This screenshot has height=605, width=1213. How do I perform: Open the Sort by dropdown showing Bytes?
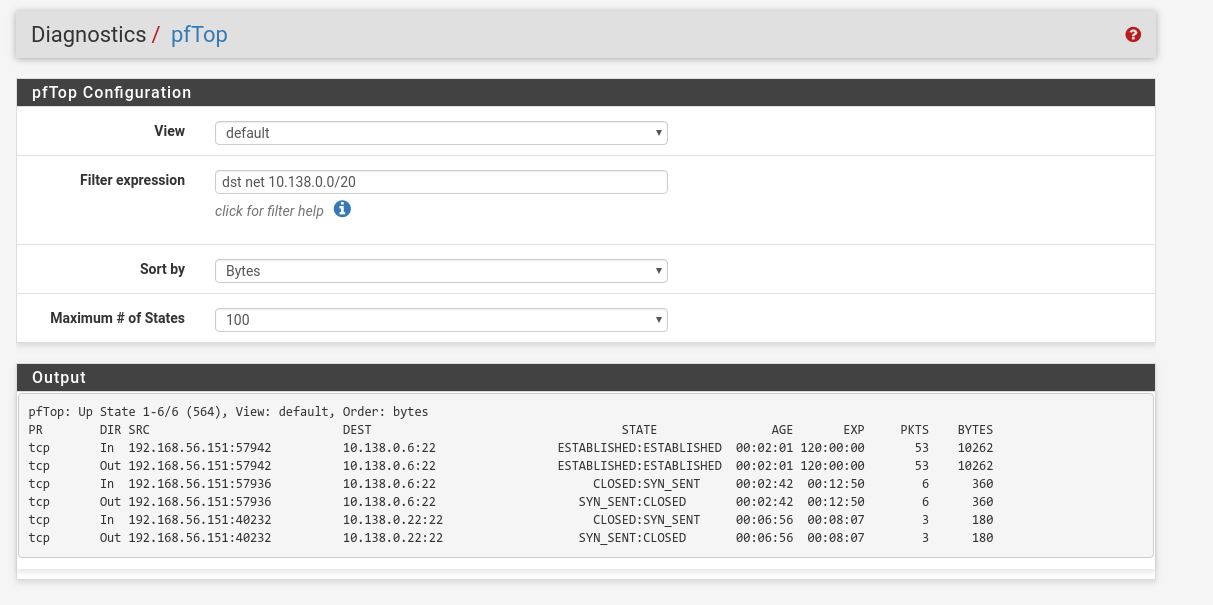point(441,271)
